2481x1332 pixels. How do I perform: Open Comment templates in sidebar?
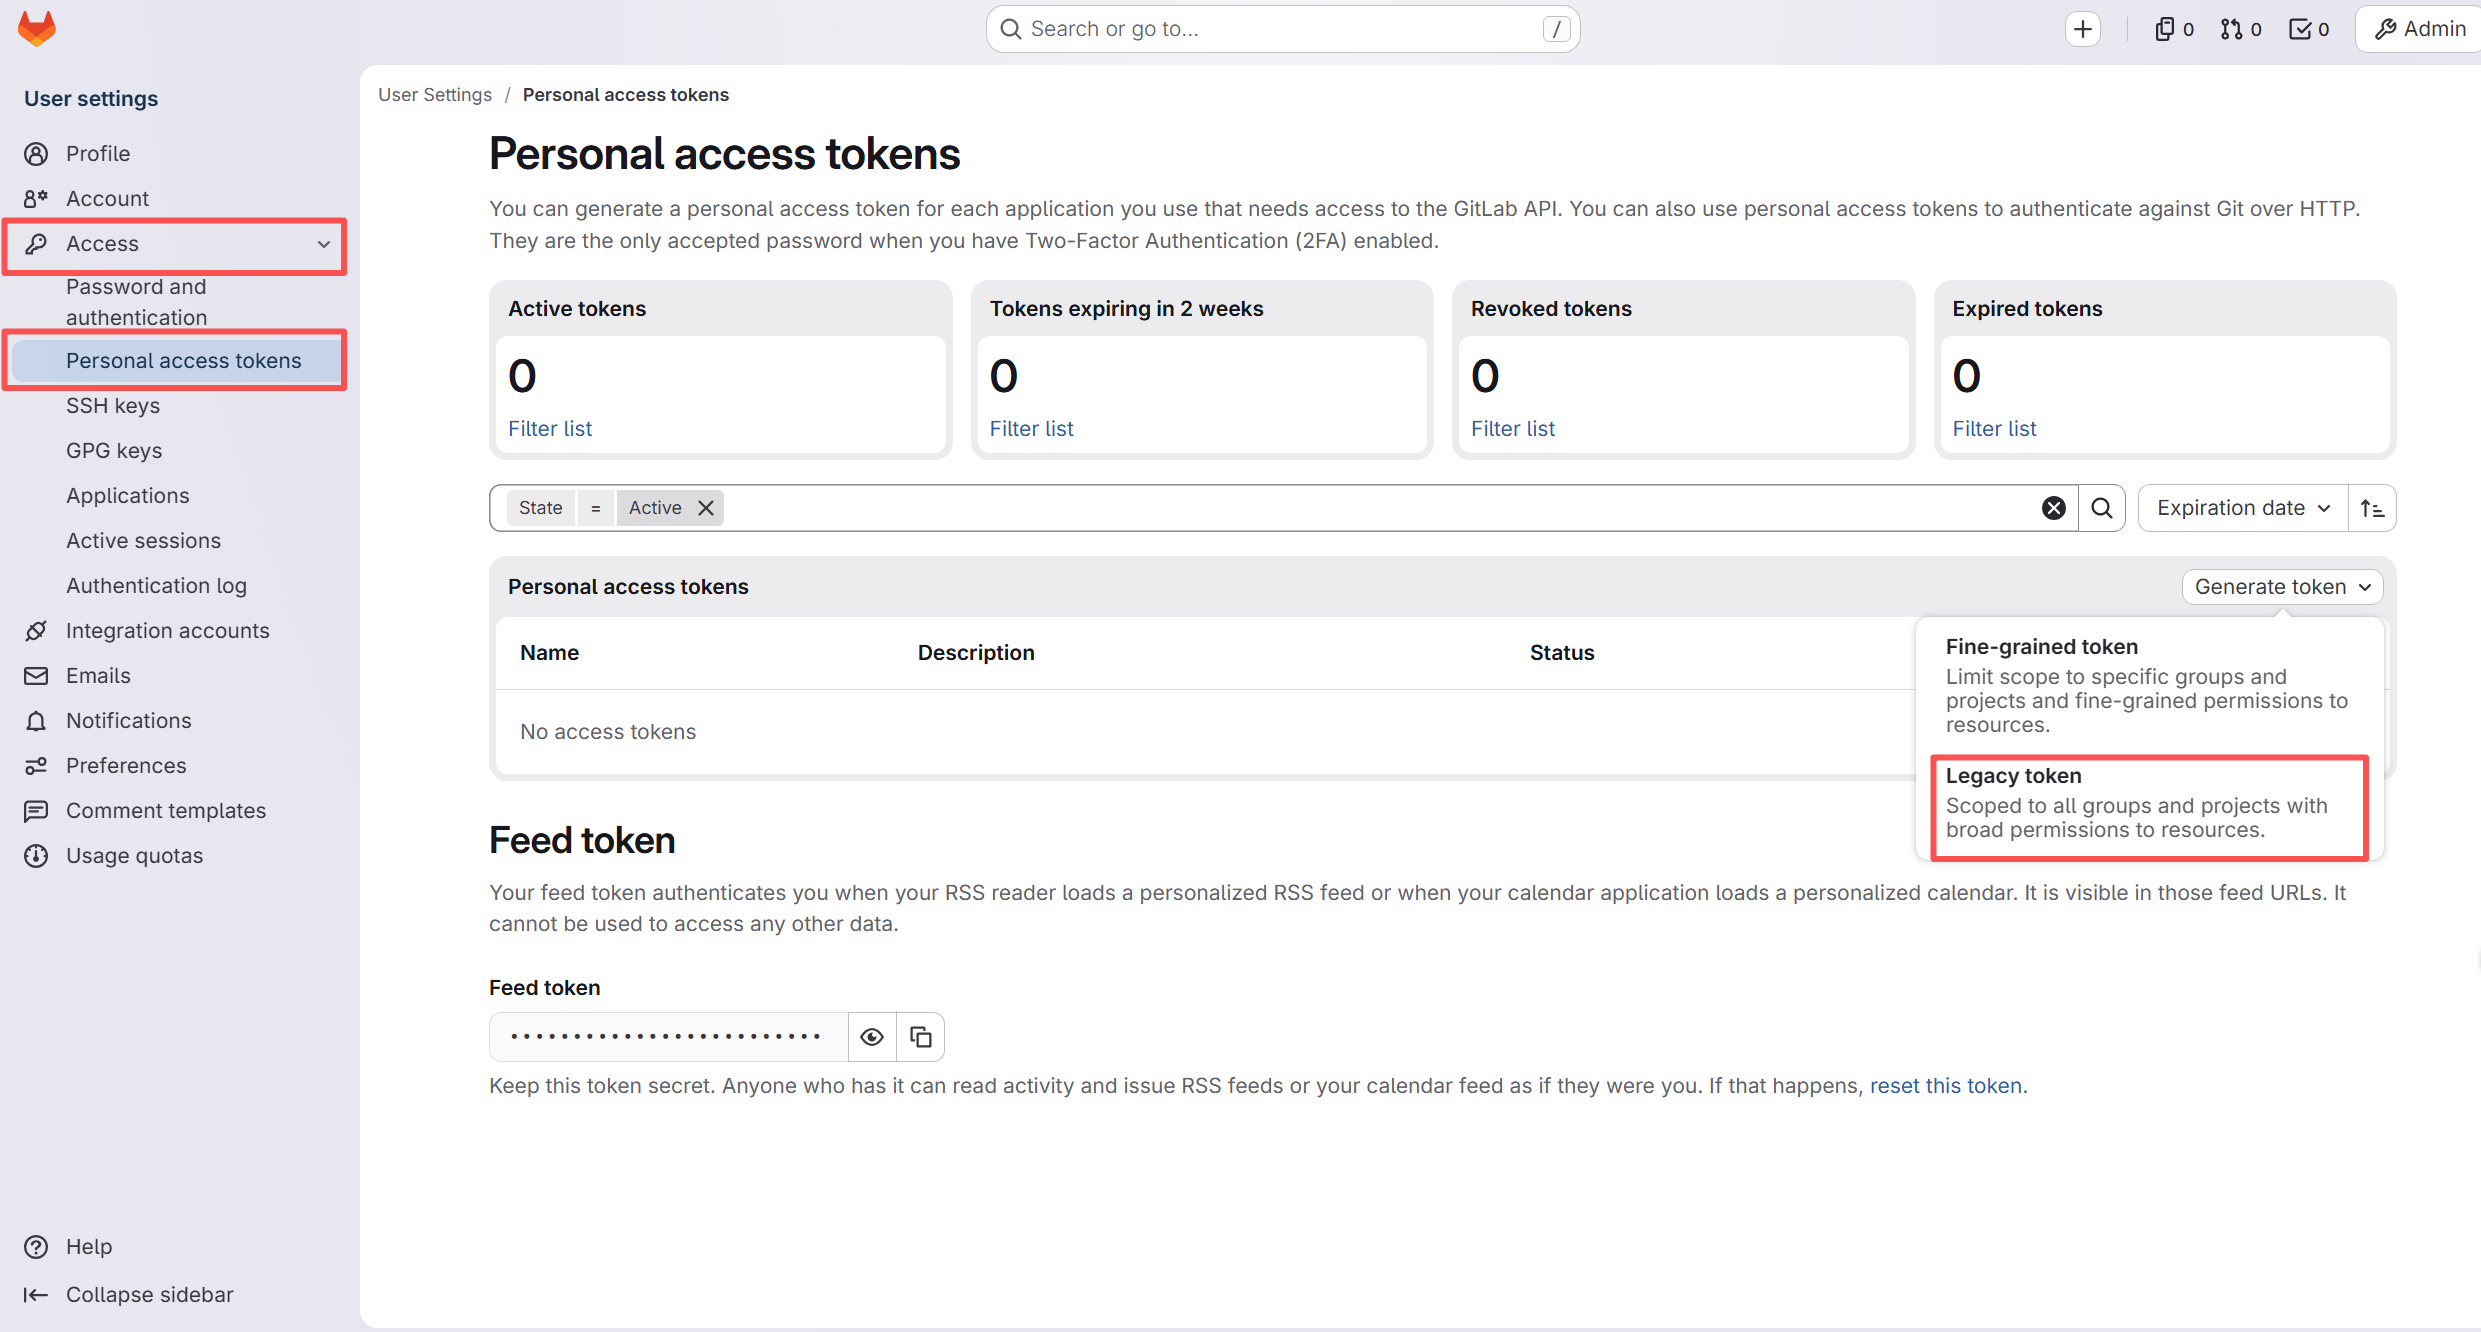coord(166,810)
